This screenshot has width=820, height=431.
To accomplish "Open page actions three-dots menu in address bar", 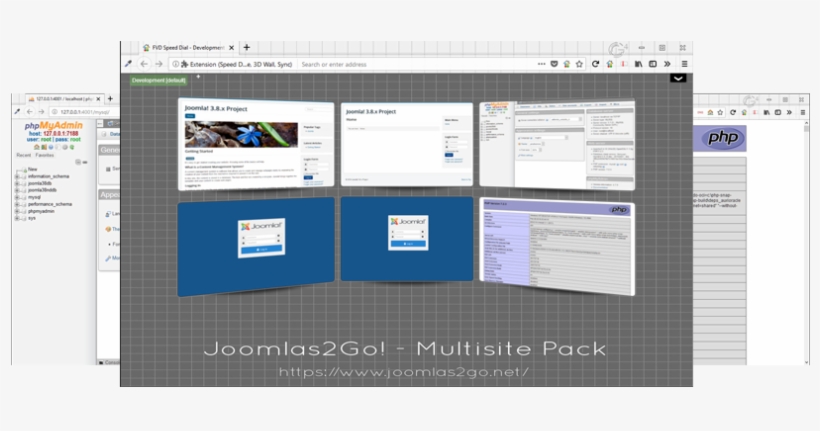I will (x=541, y=64).
